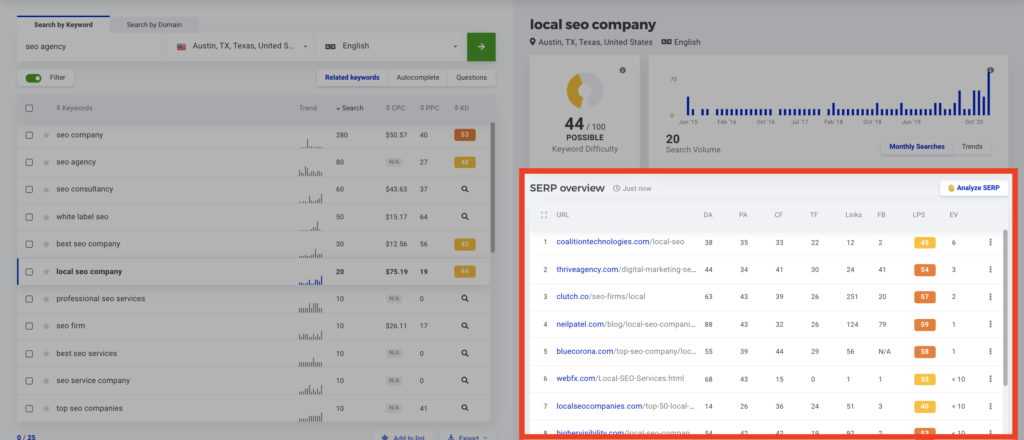Show the Trends chart view
The width and height of the screenshot is (1024, 440).
972,147
